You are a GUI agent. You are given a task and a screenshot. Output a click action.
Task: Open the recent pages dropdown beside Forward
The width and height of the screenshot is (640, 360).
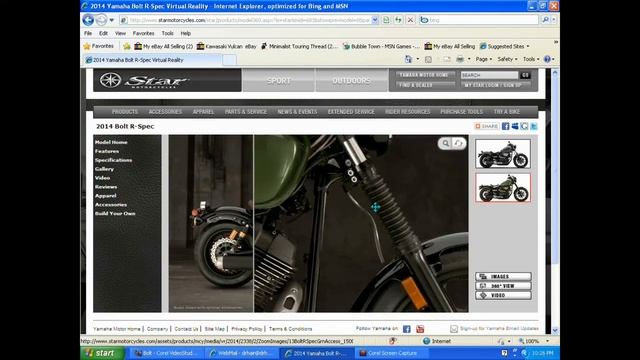pos(111,20)
